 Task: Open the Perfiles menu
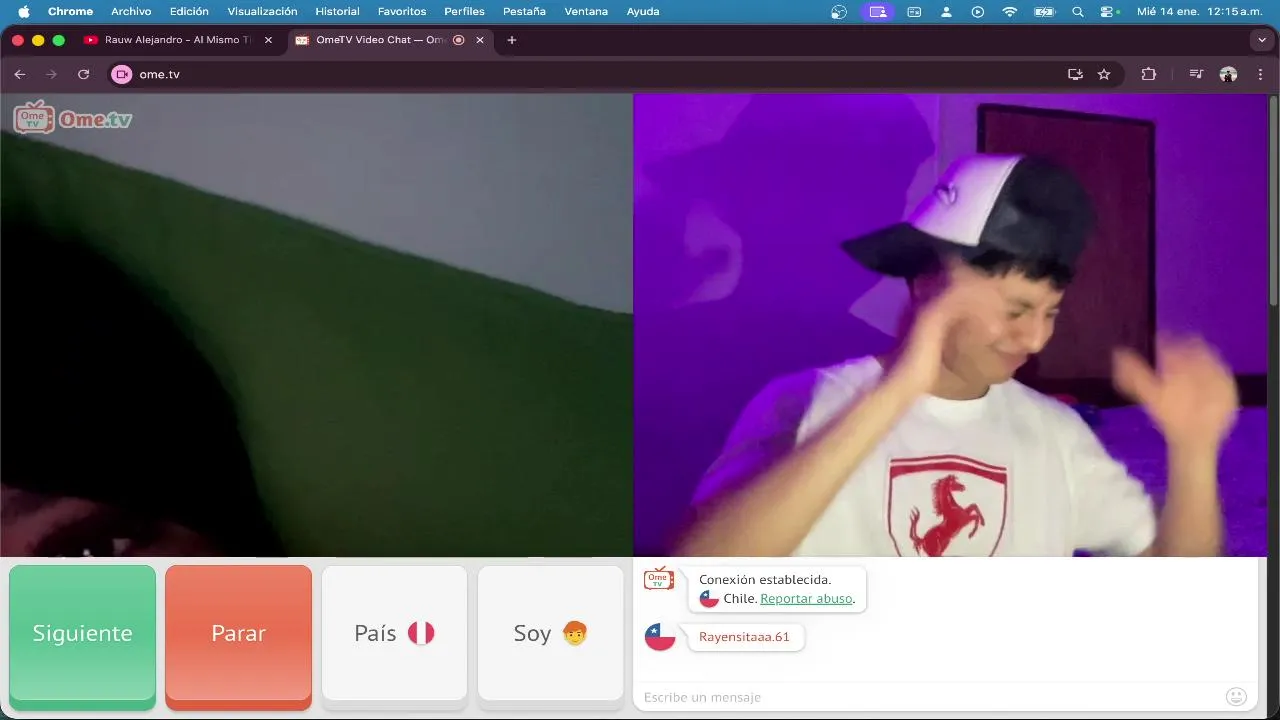(x=464, y=12)
